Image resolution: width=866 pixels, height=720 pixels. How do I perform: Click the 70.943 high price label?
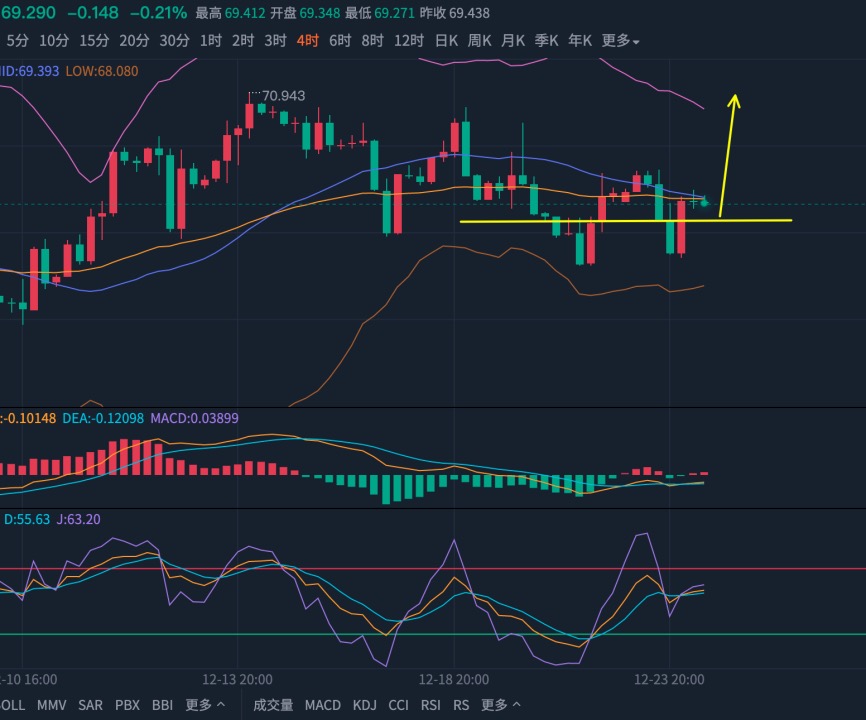point(283,96)
